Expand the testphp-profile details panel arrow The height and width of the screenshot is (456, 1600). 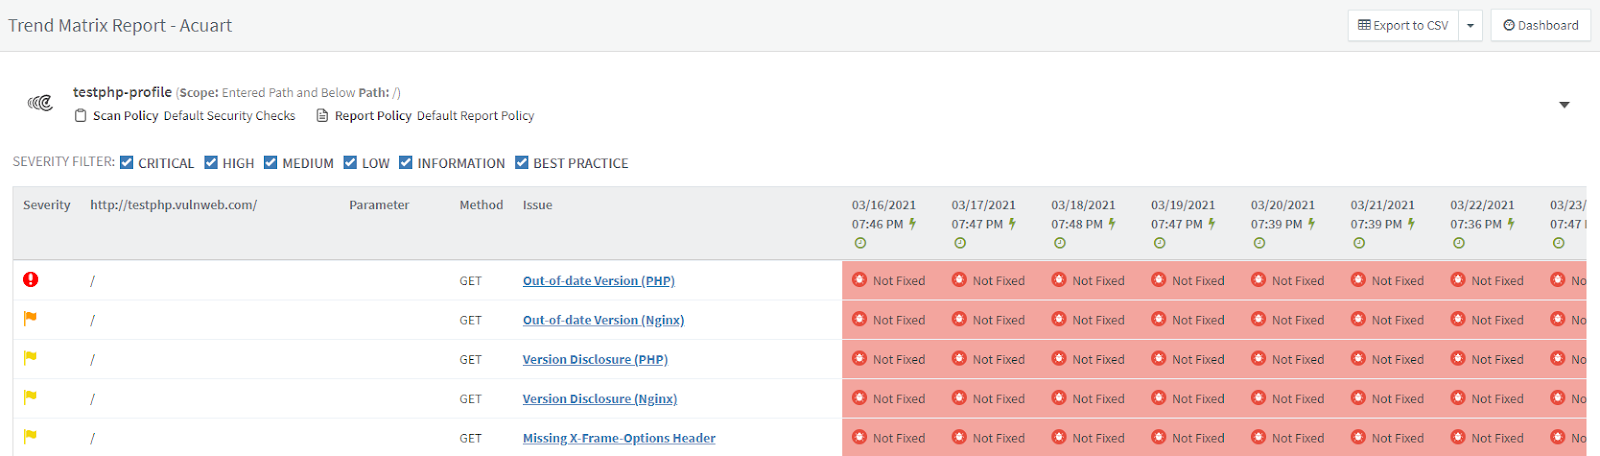[1564, 105]
